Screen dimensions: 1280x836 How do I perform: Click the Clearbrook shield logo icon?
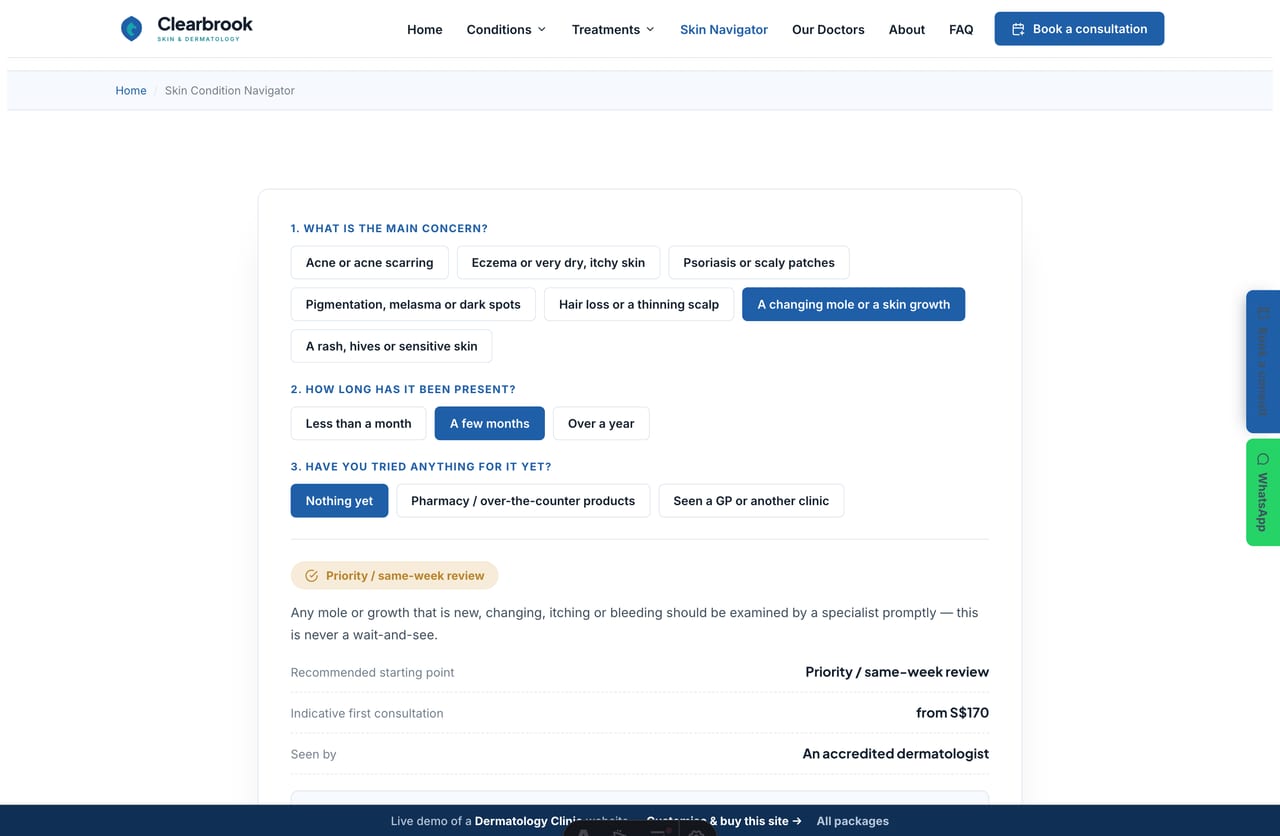[131, 29]
